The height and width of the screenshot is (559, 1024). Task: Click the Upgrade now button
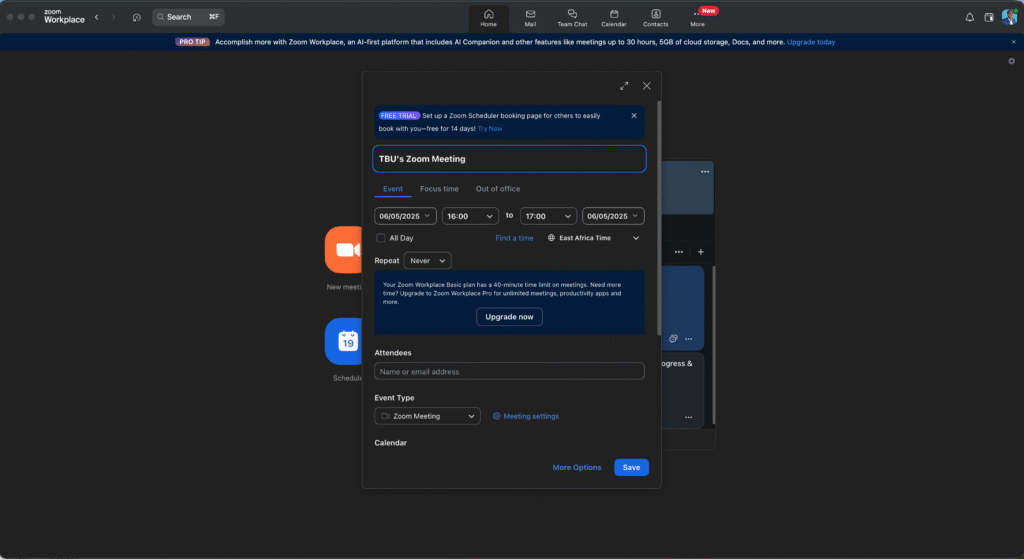click(509, 317)
